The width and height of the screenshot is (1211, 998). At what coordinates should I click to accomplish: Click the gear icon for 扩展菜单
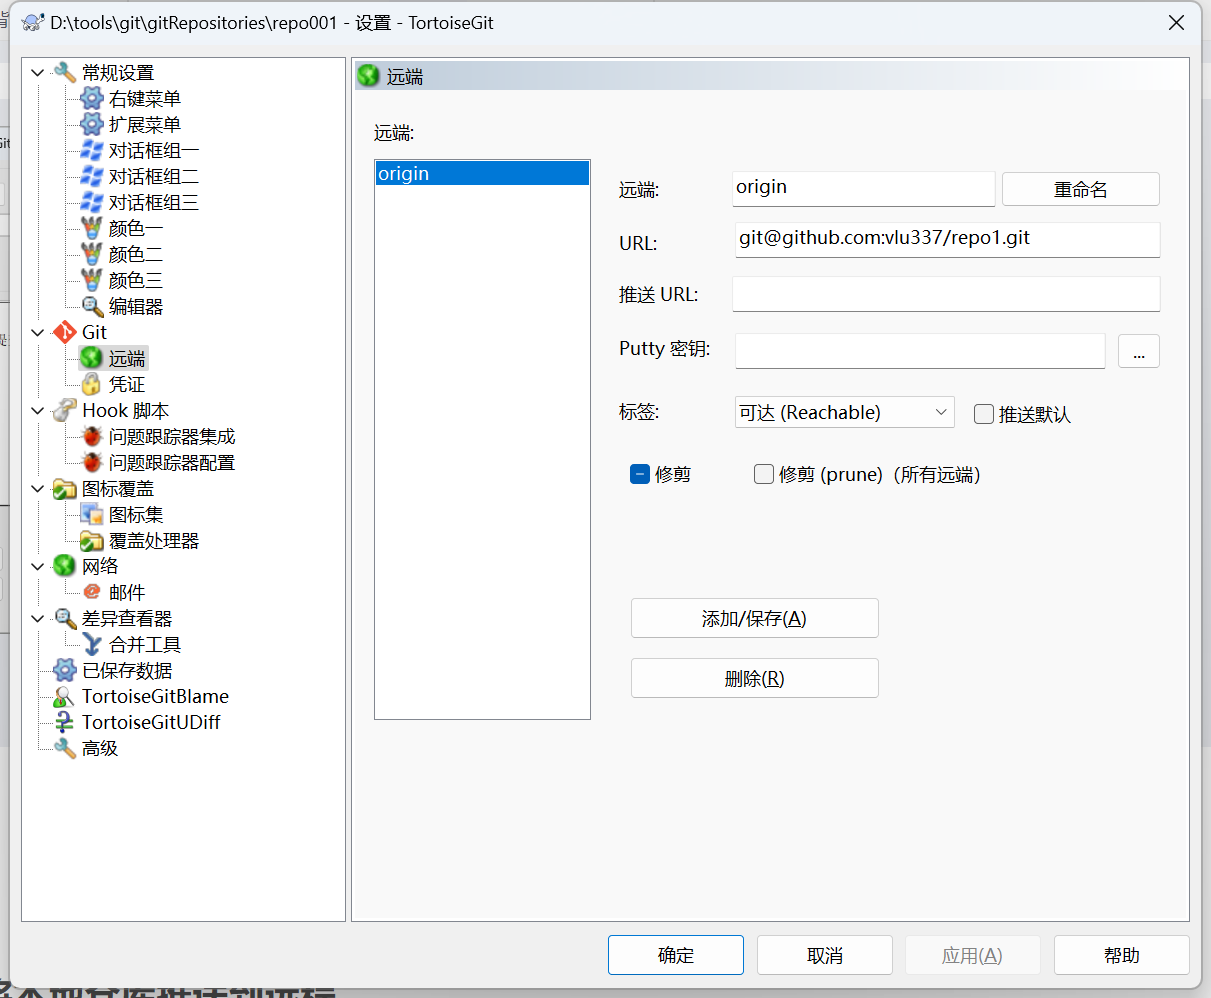point(92,124)
